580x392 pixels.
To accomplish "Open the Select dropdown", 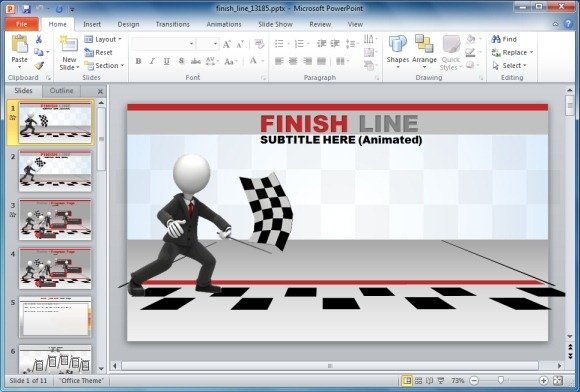I will [x=509, y=65].
